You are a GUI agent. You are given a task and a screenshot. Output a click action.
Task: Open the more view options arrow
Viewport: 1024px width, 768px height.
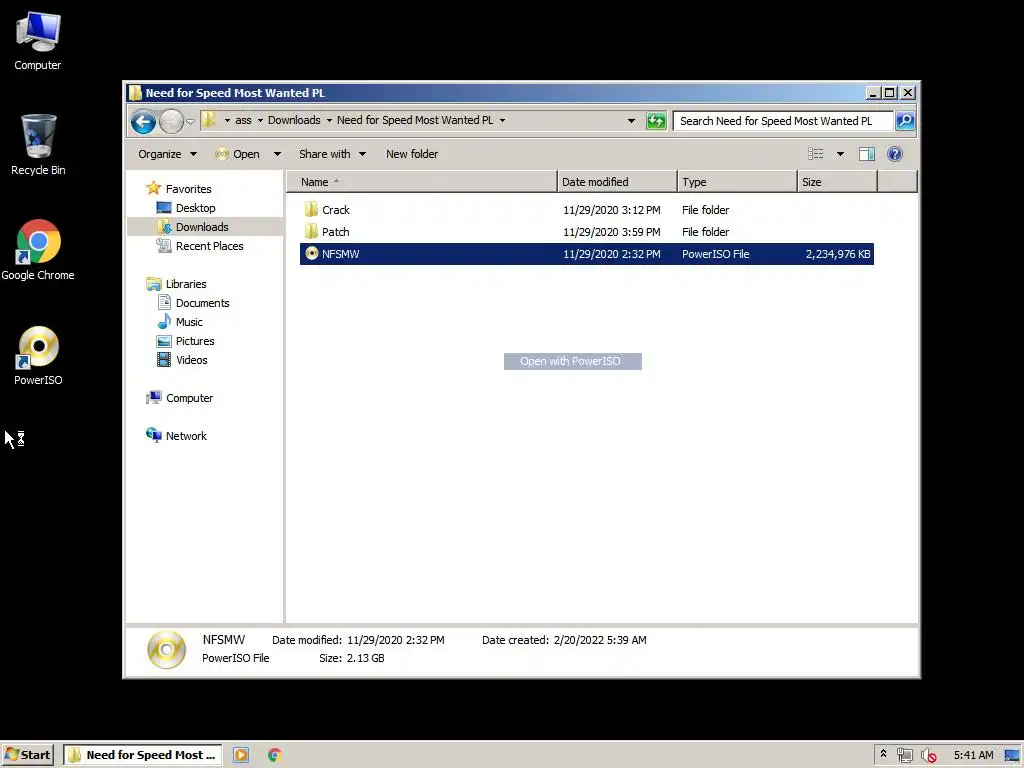pyautogui.click(x=840, y=154)
